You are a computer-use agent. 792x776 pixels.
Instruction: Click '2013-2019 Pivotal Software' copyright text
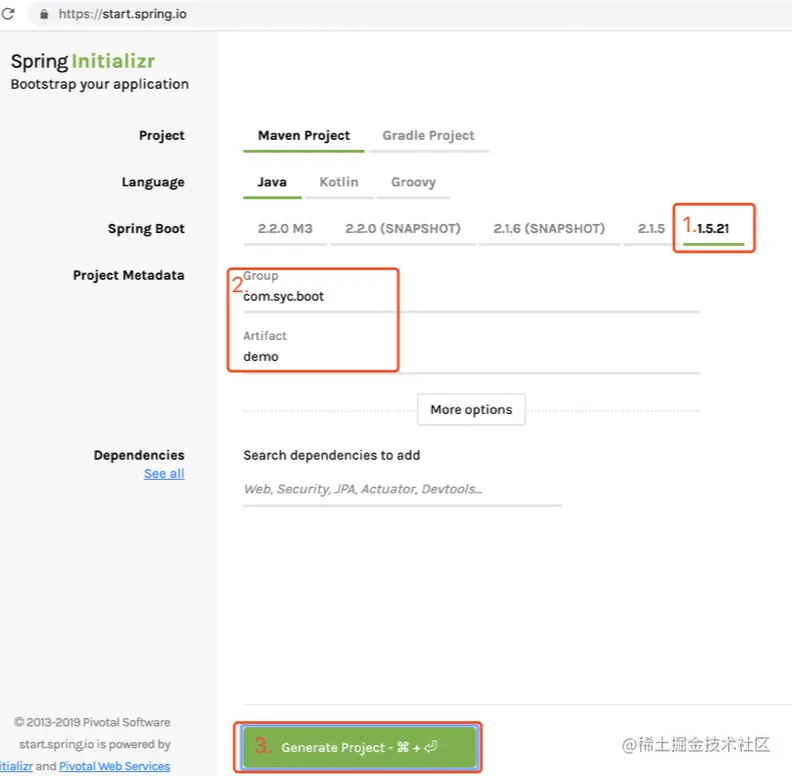click(92, 722)
